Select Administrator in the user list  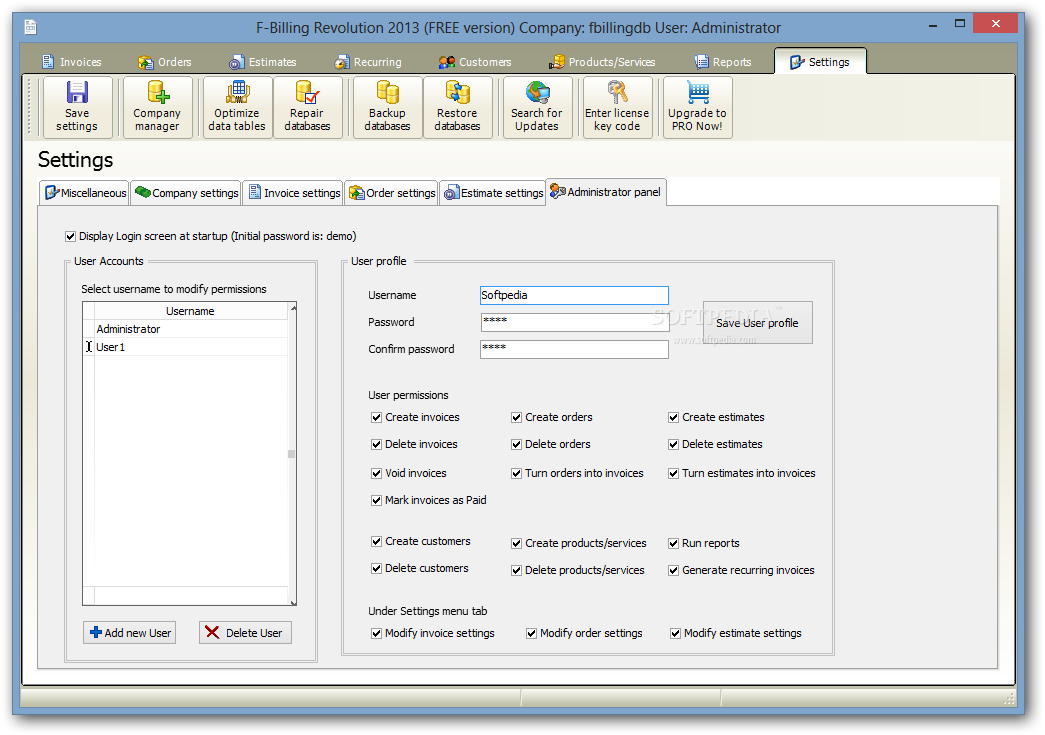[x=191, y=329]
